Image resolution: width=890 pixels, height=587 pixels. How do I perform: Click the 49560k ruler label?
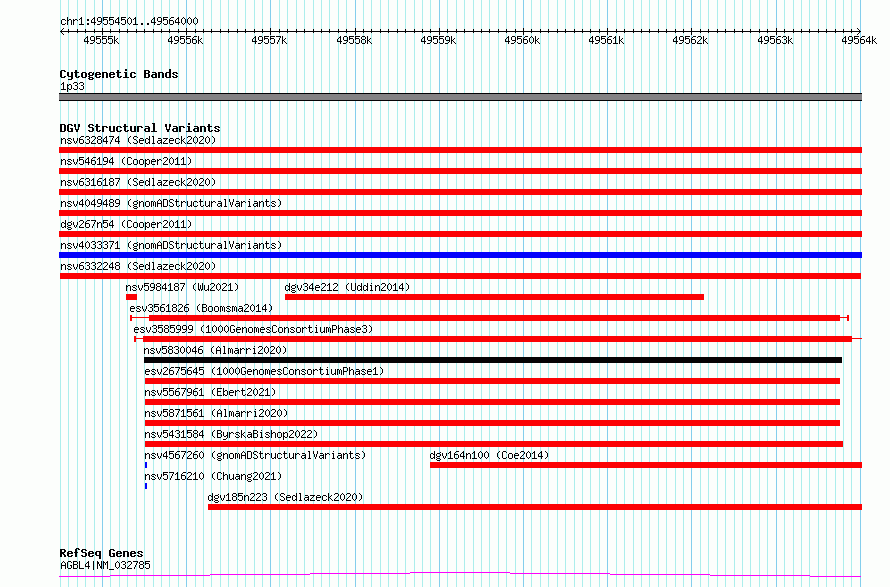tap(522, 40)
